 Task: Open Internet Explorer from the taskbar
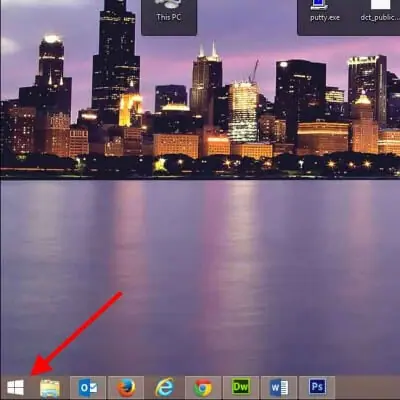(164, 388)
